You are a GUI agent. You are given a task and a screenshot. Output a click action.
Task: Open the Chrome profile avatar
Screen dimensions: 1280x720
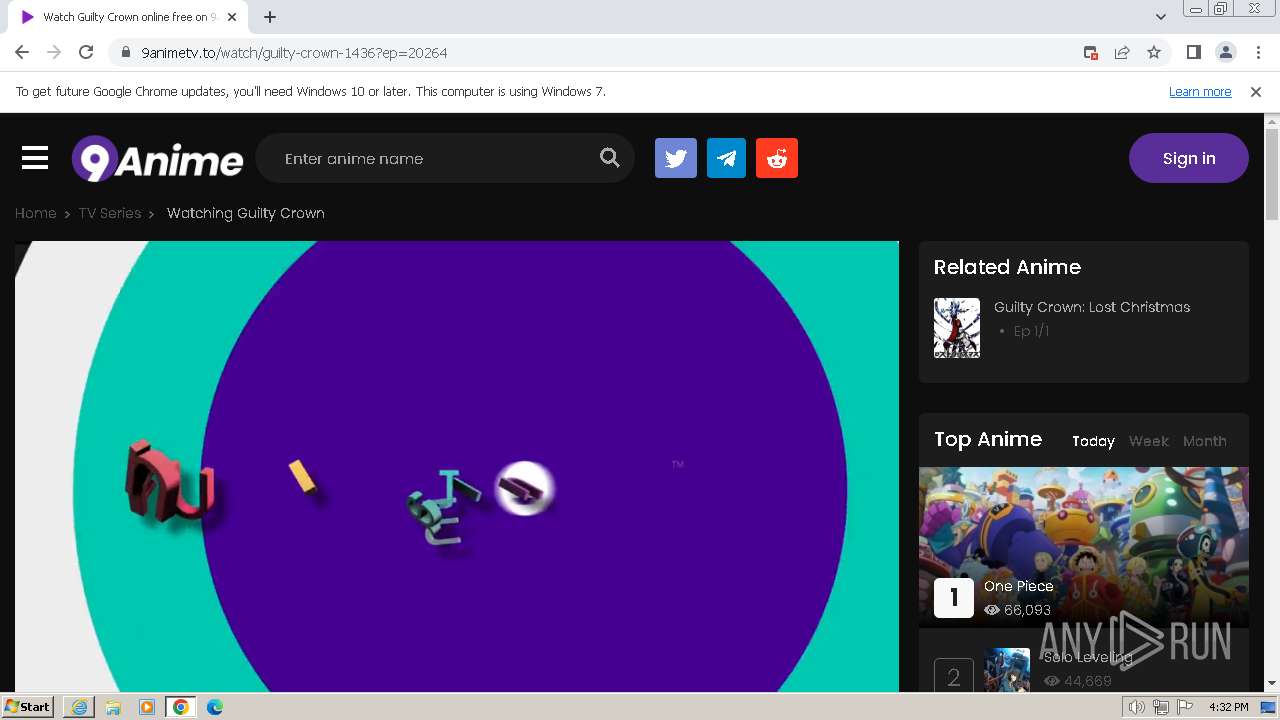(1225, 52)
